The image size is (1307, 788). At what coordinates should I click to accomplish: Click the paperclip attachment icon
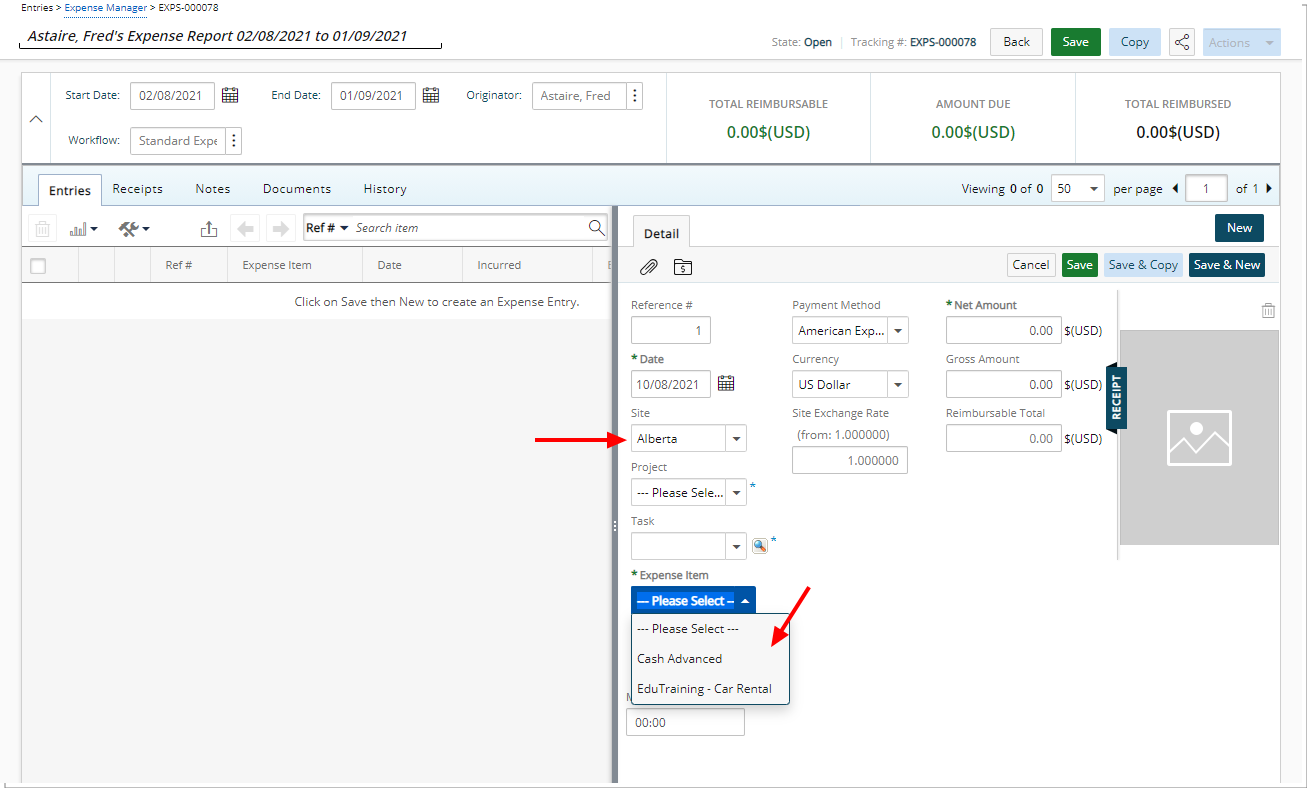pyautogui.click(x=649, y=267)
